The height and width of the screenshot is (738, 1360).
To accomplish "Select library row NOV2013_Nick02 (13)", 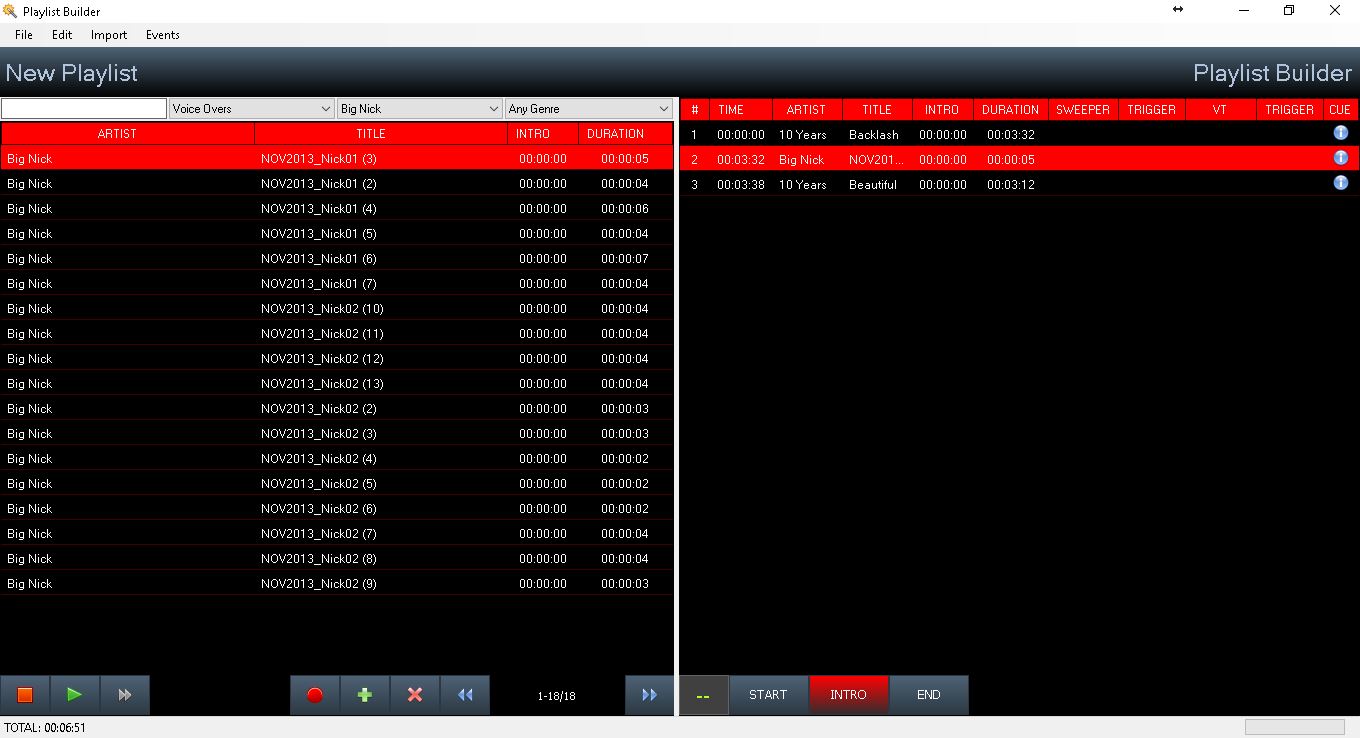I will (337, 384).
